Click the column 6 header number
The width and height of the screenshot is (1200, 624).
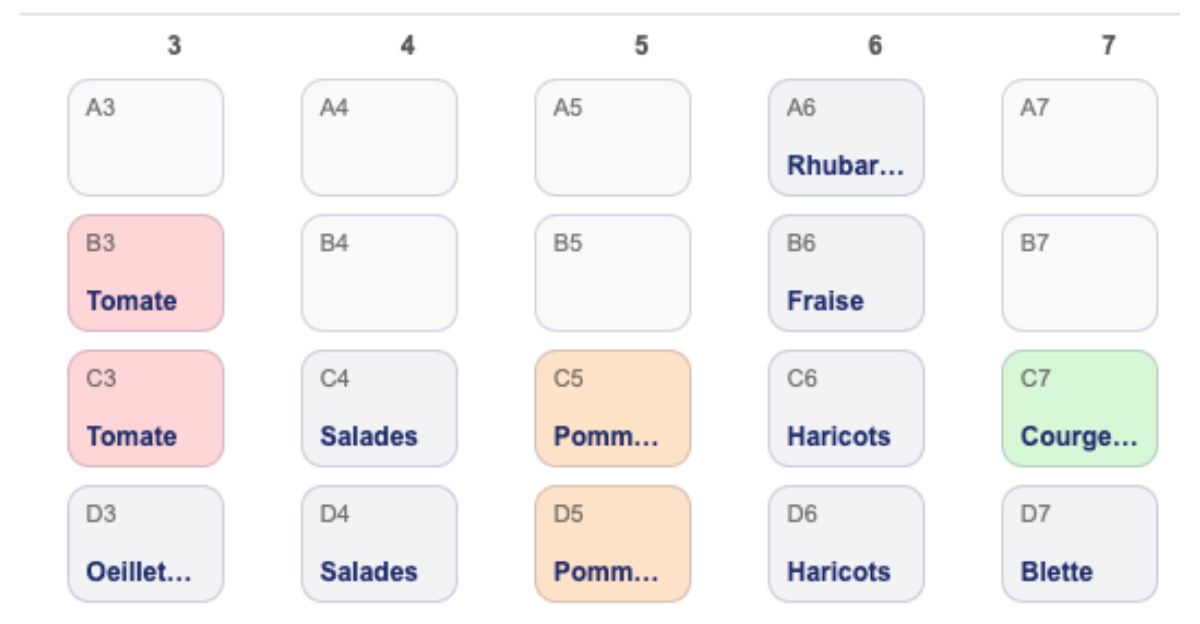coord(875,46)
